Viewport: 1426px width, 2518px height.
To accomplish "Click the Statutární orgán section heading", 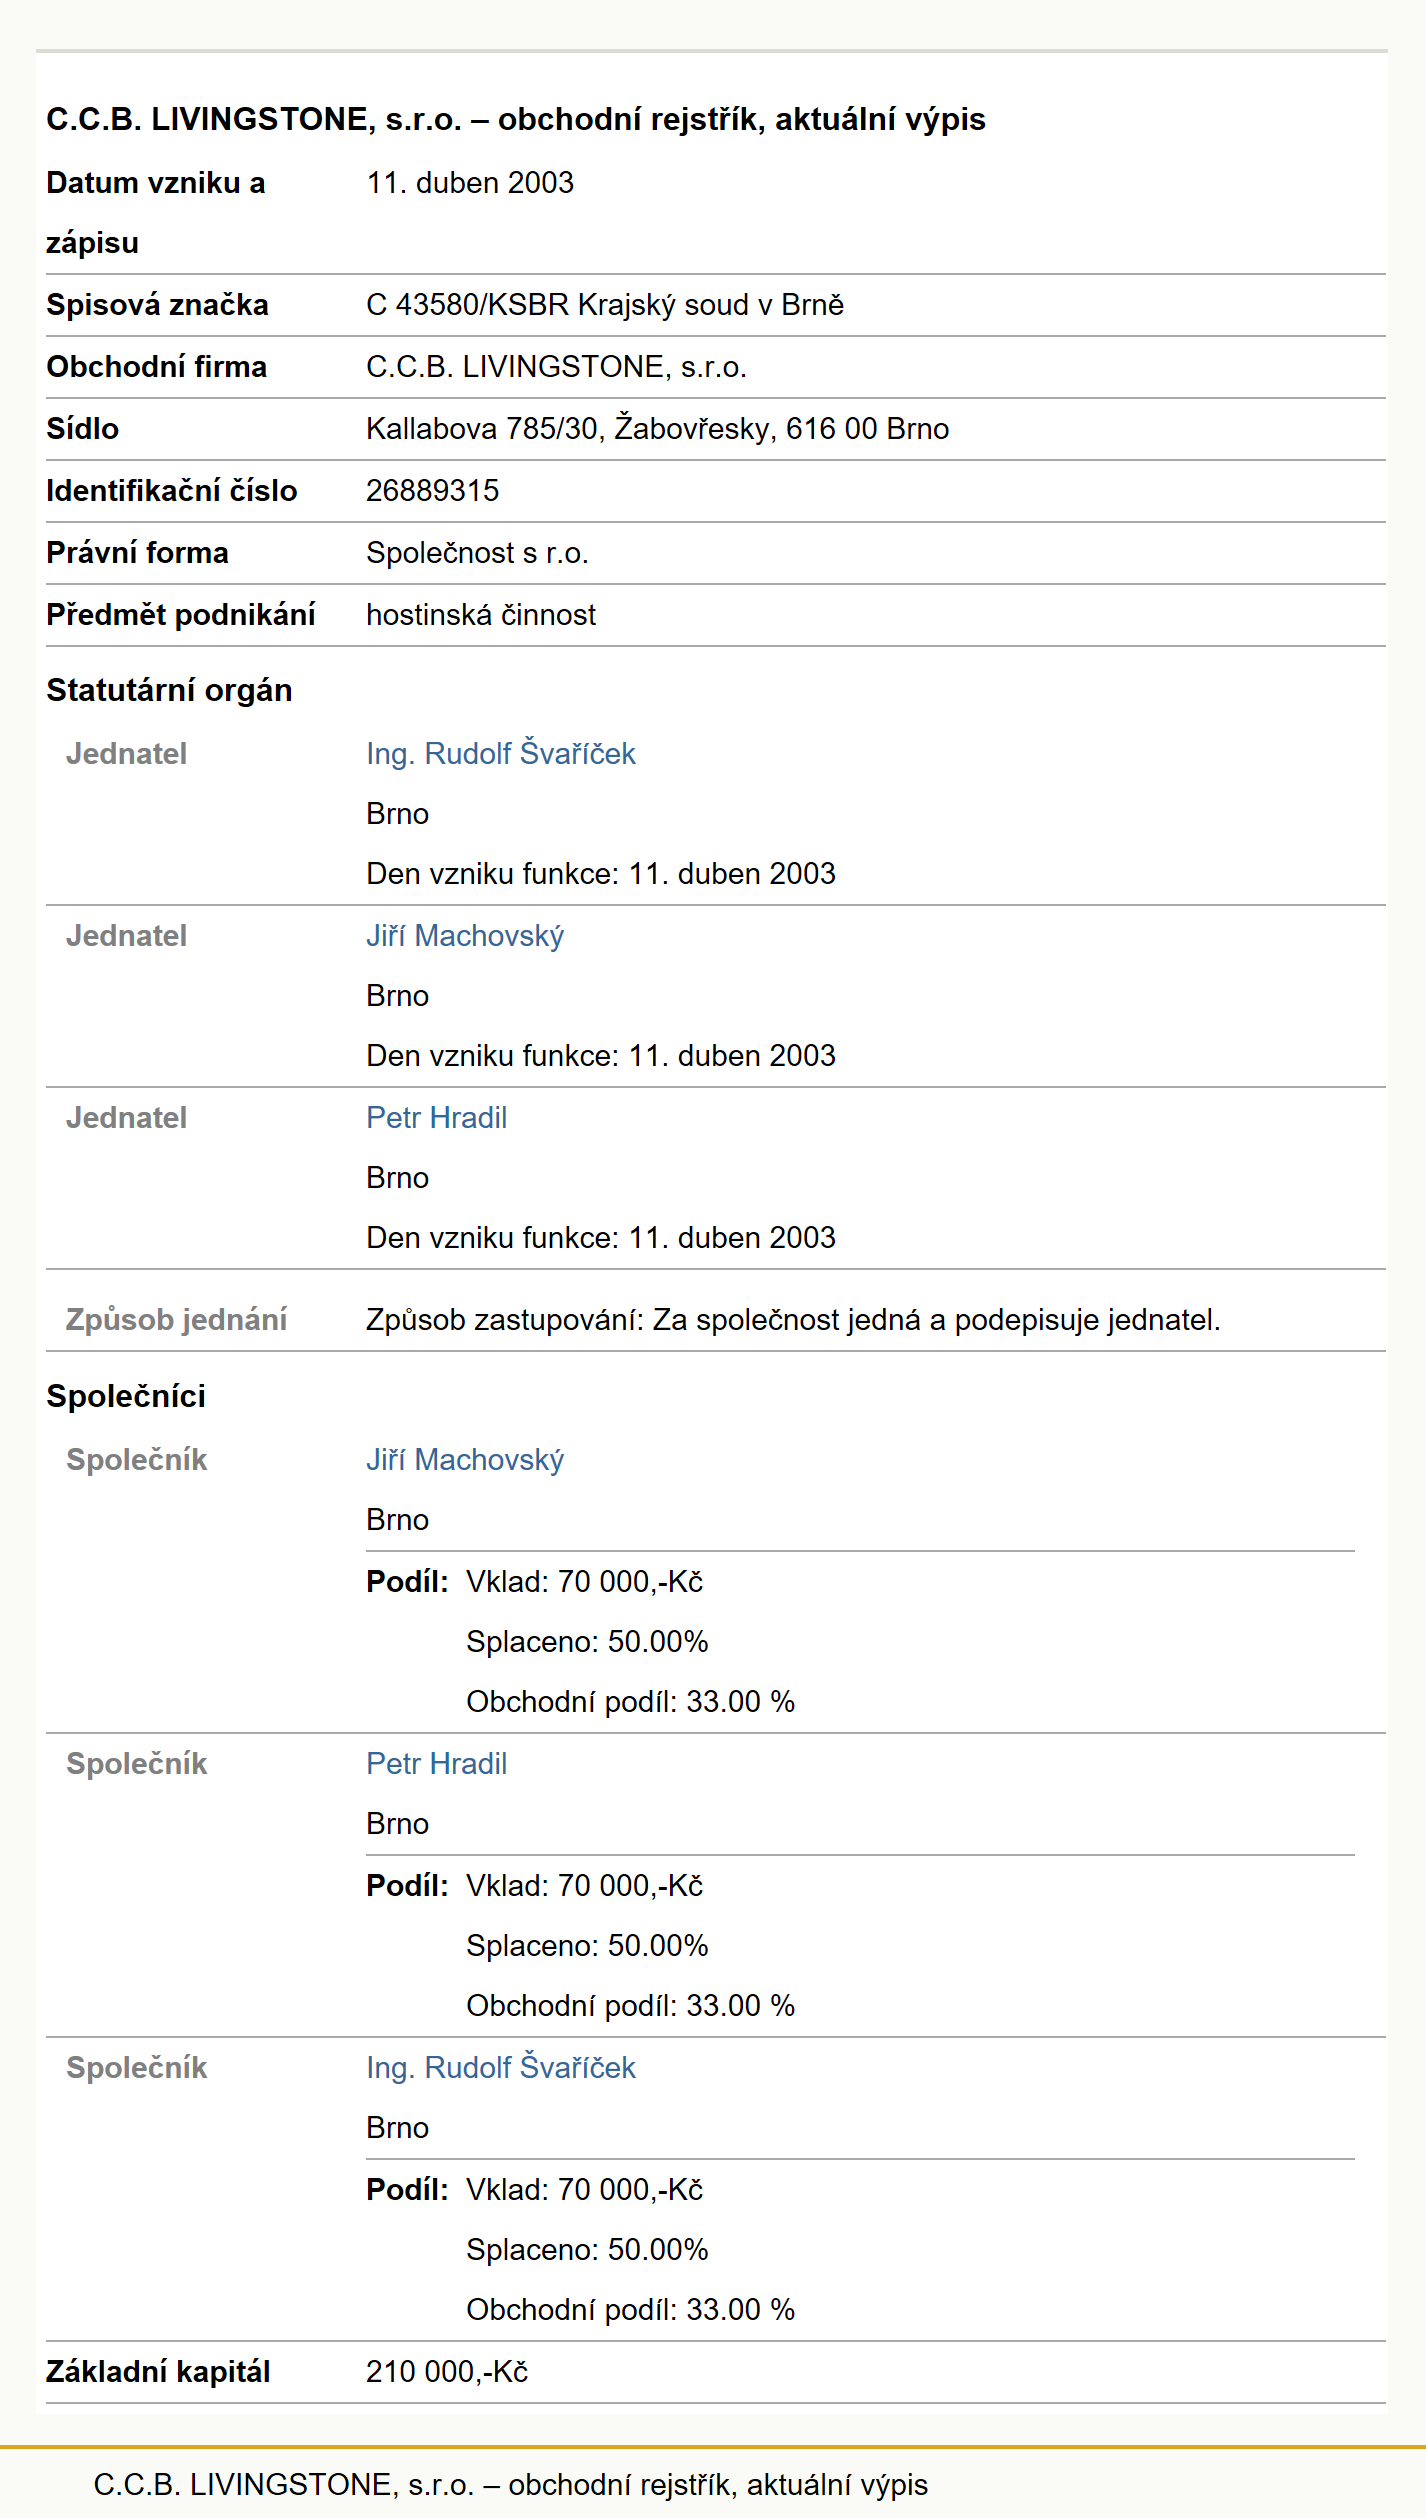I will coord(169,690).
